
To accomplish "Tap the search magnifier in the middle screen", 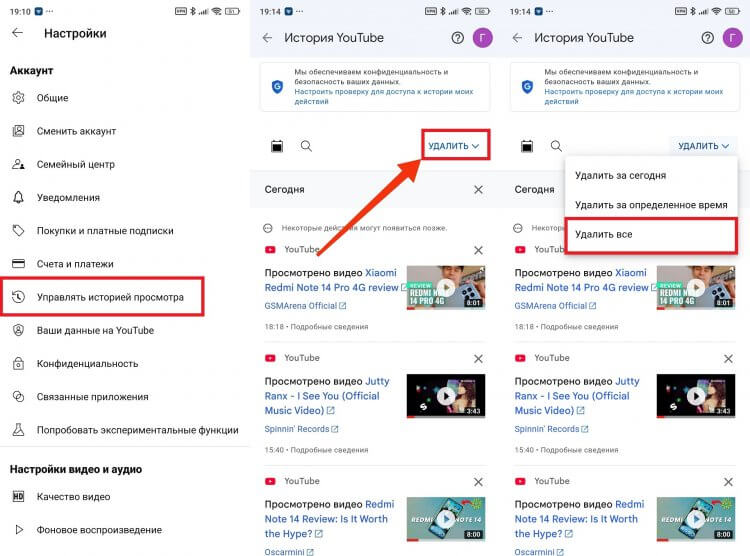I will [x=306, y=146].
